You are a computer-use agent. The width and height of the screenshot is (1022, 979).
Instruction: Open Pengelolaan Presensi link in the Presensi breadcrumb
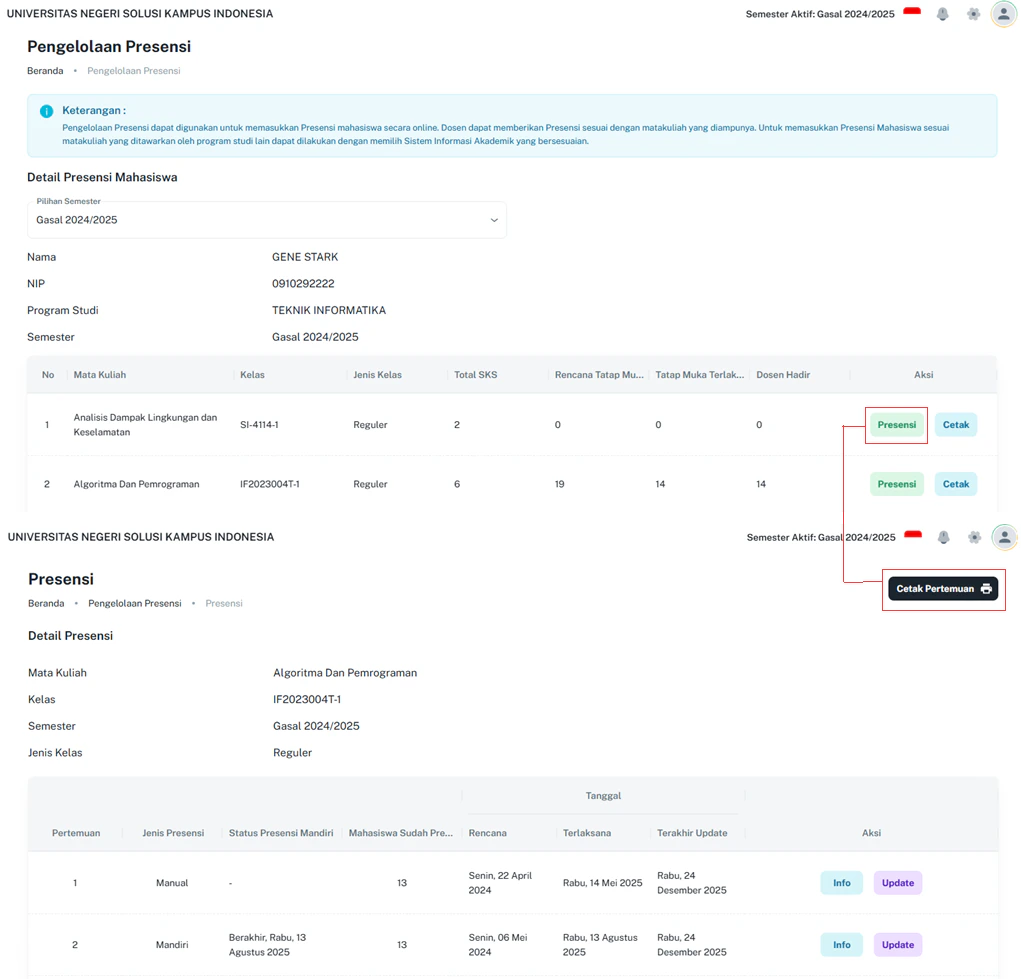(x=135, y=604)
